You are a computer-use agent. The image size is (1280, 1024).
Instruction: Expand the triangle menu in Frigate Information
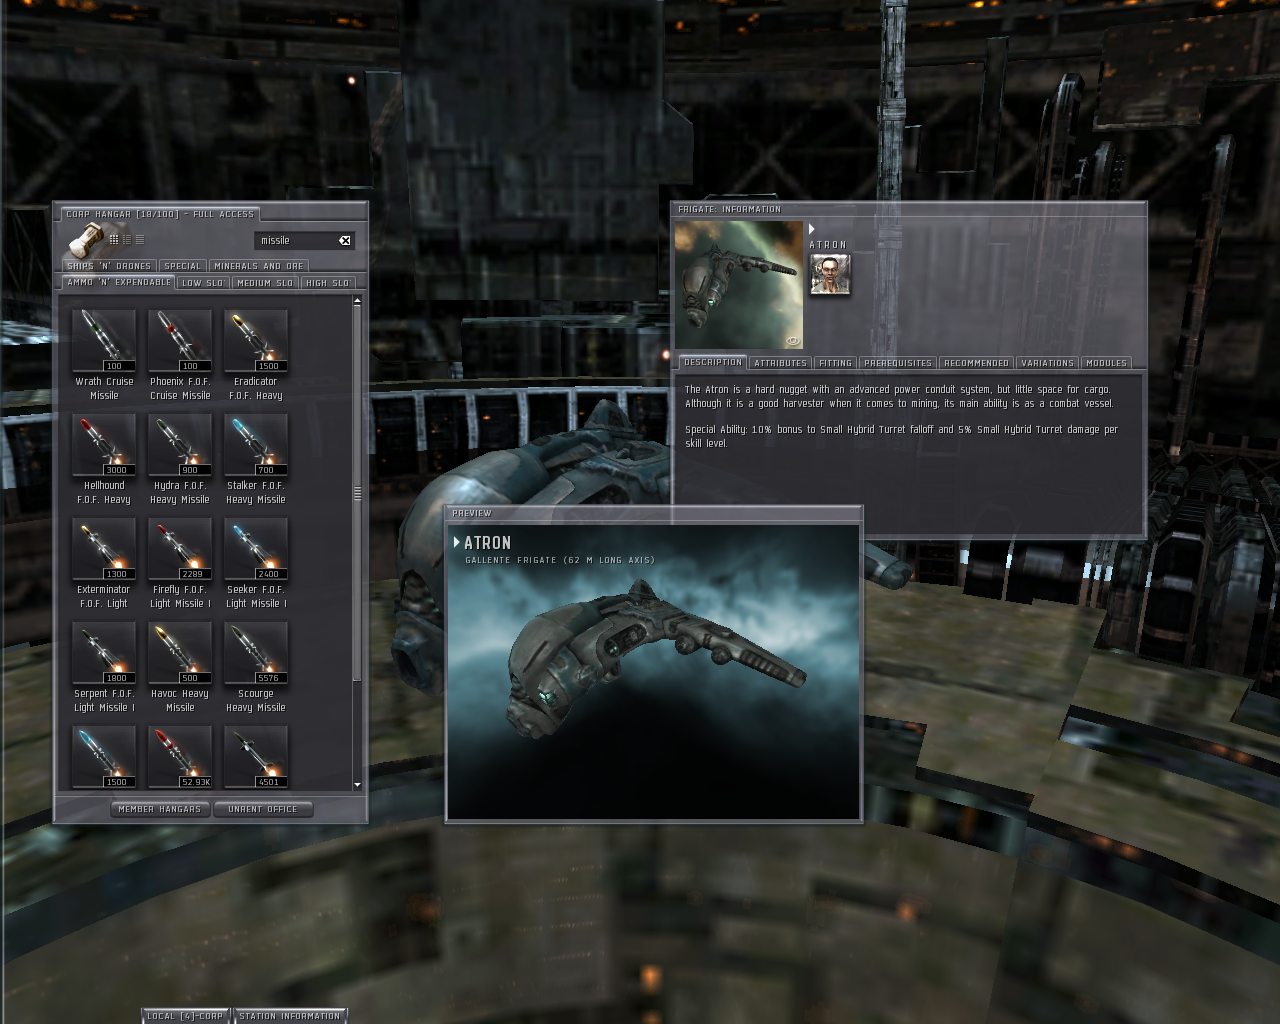[x=812, y=229]
